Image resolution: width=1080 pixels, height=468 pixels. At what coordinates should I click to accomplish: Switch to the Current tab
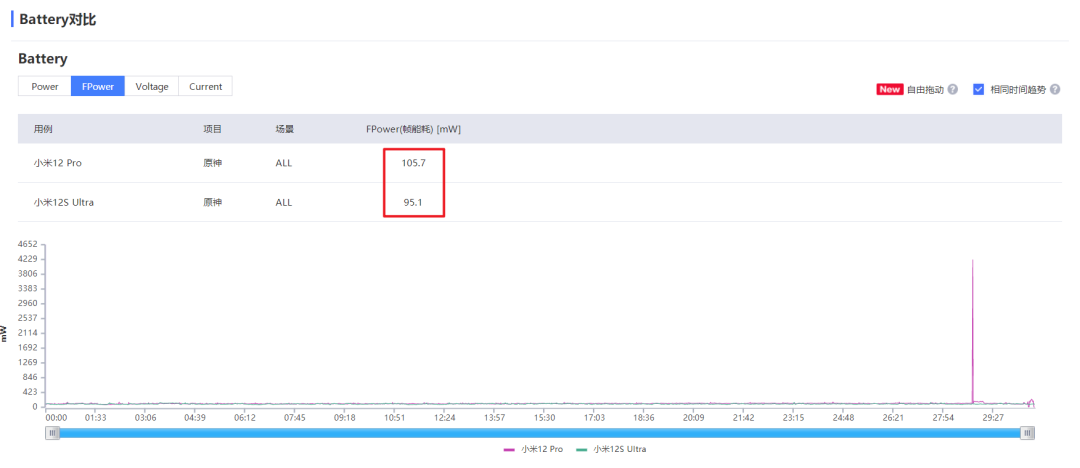(x=205, y=87)
